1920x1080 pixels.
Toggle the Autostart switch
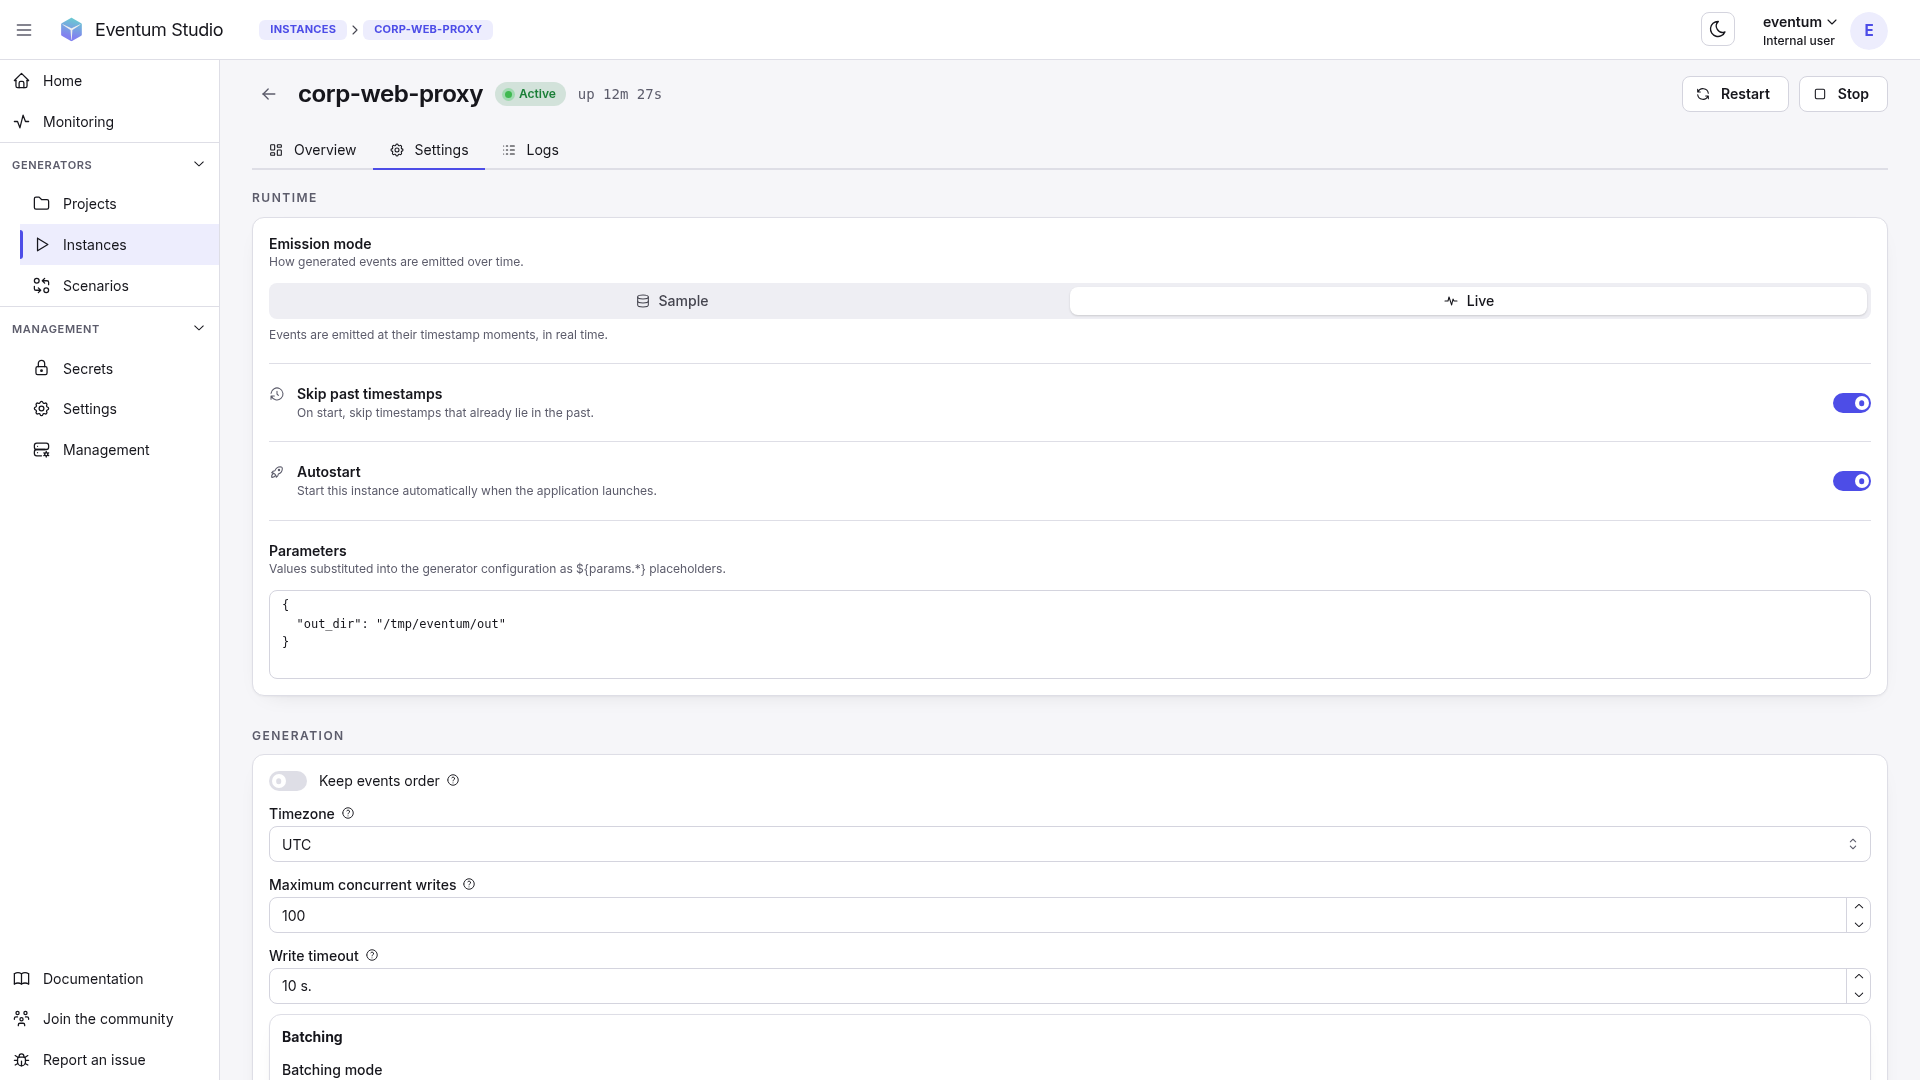(1851, 481)
